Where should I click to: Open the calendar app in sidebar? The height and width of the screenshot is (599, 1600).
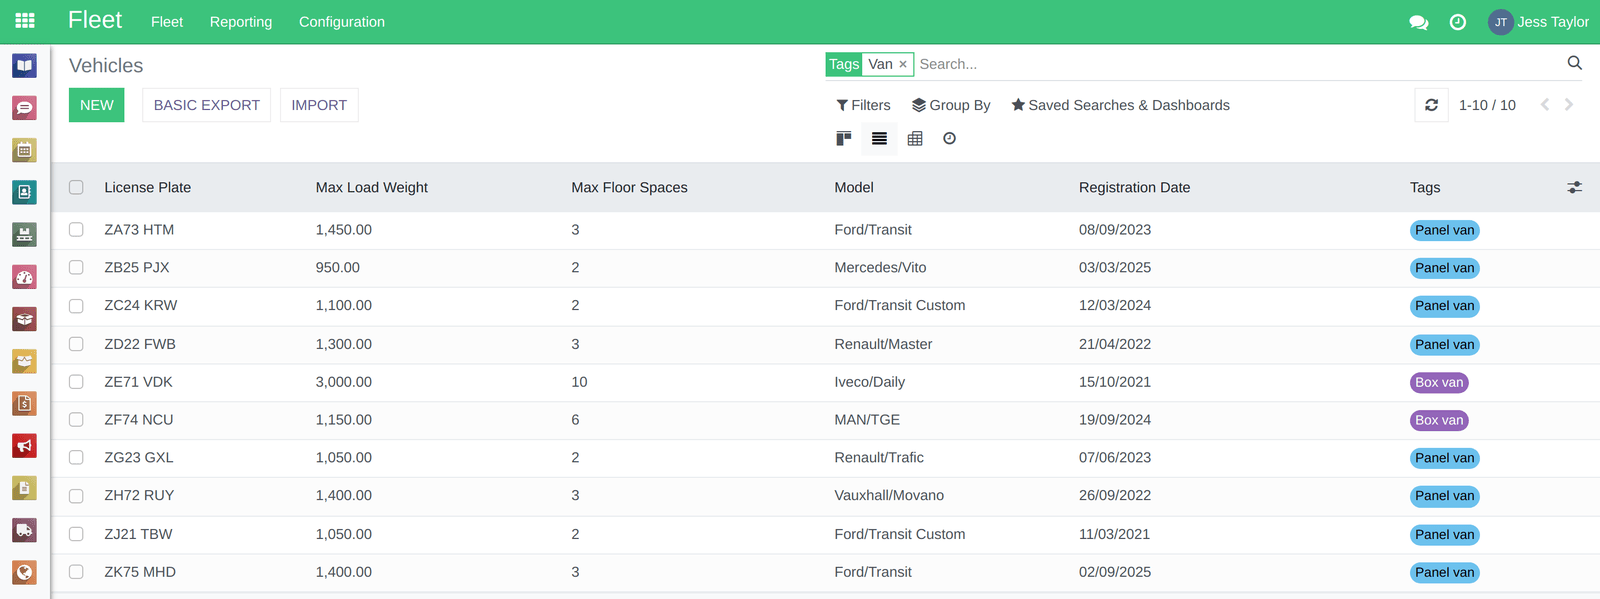pyautogui.click(x=25, y=150)
